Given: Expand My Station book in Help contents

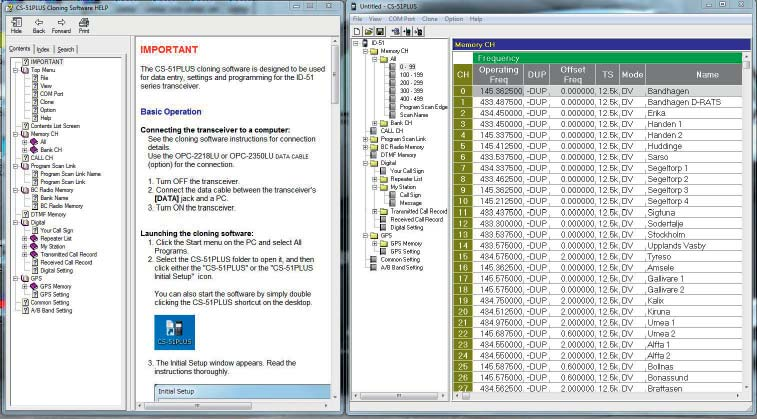Looking at the screenshot, I should (x=25, y=247).
